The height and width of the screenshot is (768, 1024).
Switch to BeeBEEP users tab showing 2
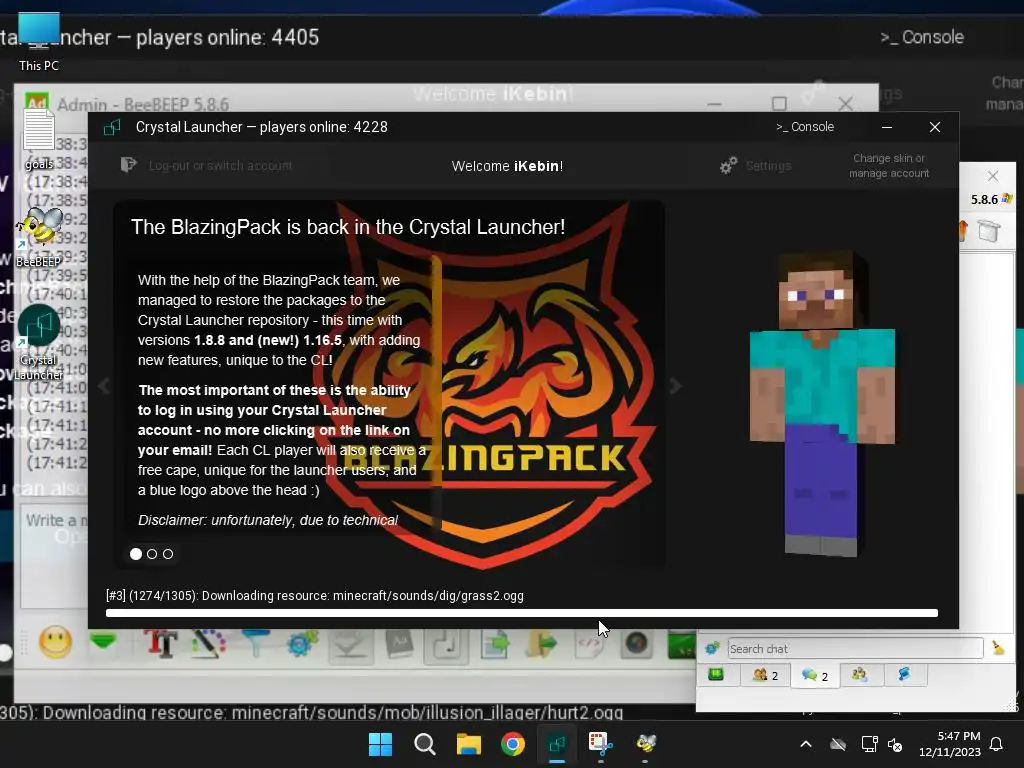[765, 675]
